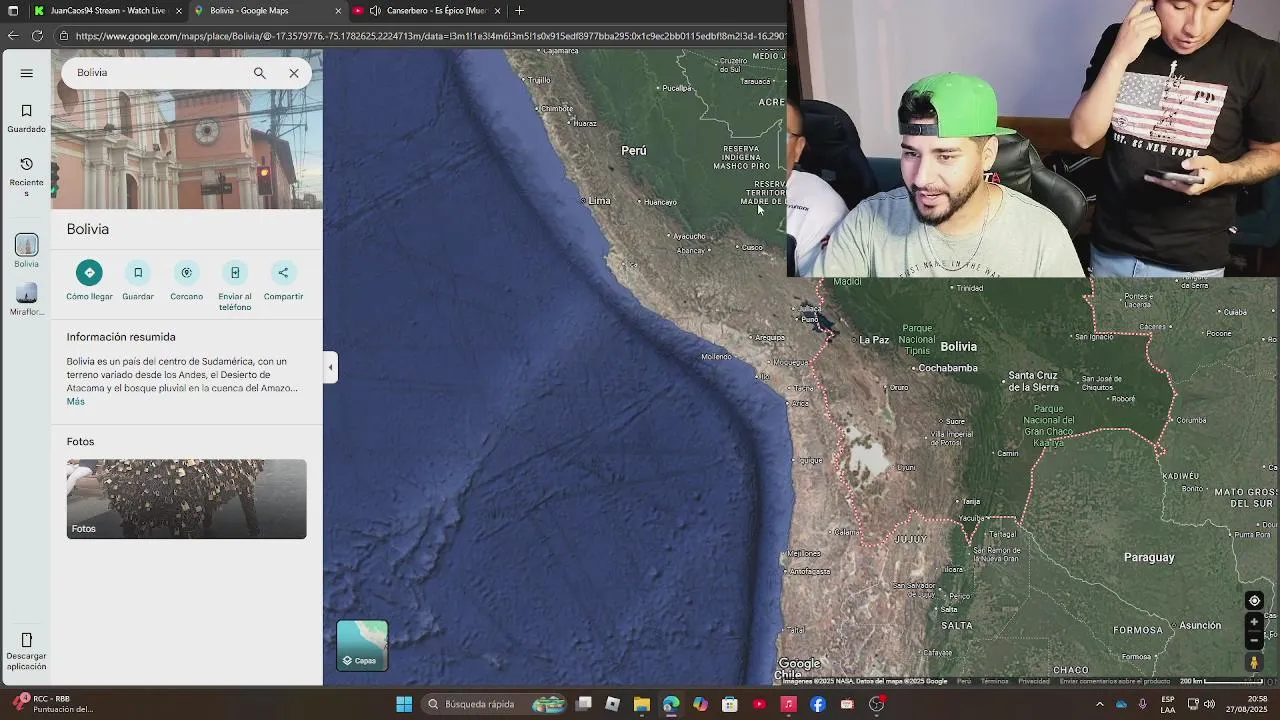Open Microsoft Edge from taskbar
The width and height of the screenshot is (1280, 720).
tap(671, 704)
